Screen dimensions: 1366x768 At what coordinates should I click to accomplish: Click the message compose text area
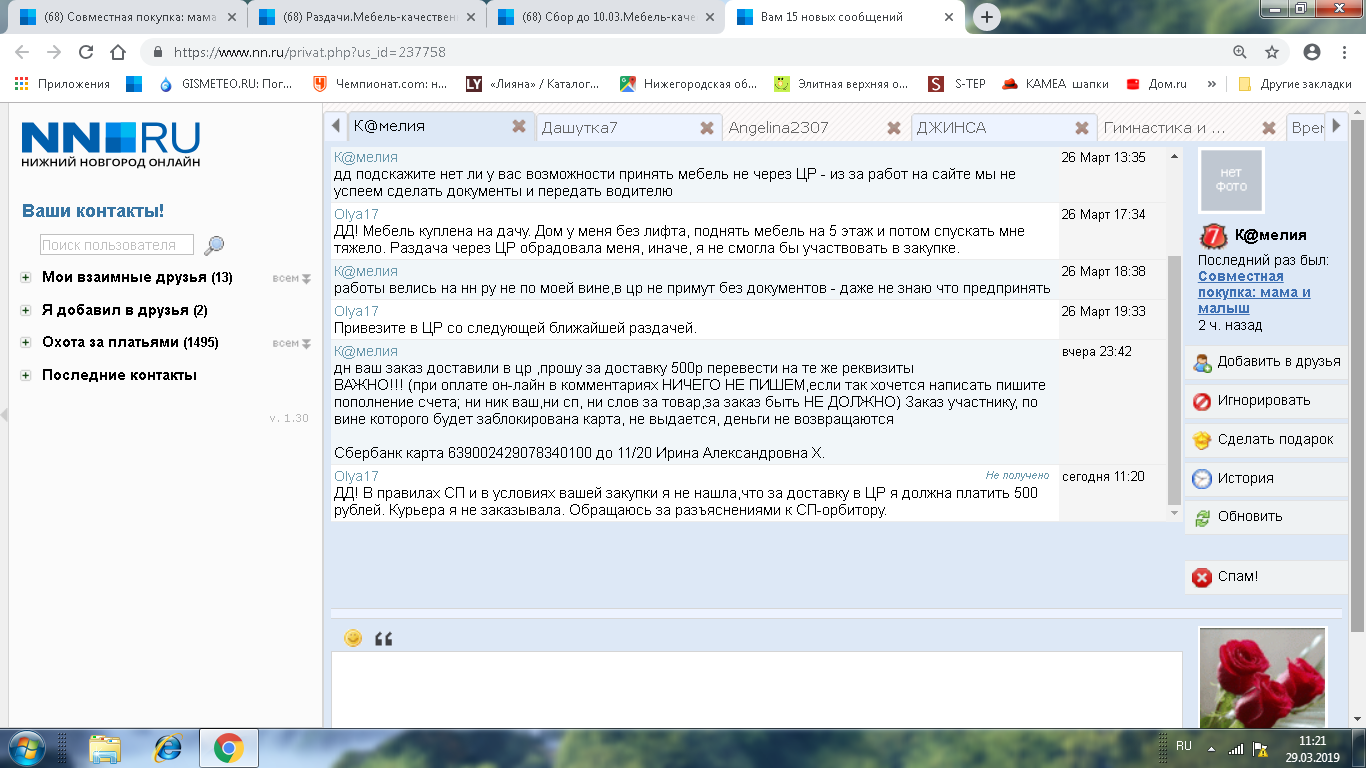[x=757, y=690]
